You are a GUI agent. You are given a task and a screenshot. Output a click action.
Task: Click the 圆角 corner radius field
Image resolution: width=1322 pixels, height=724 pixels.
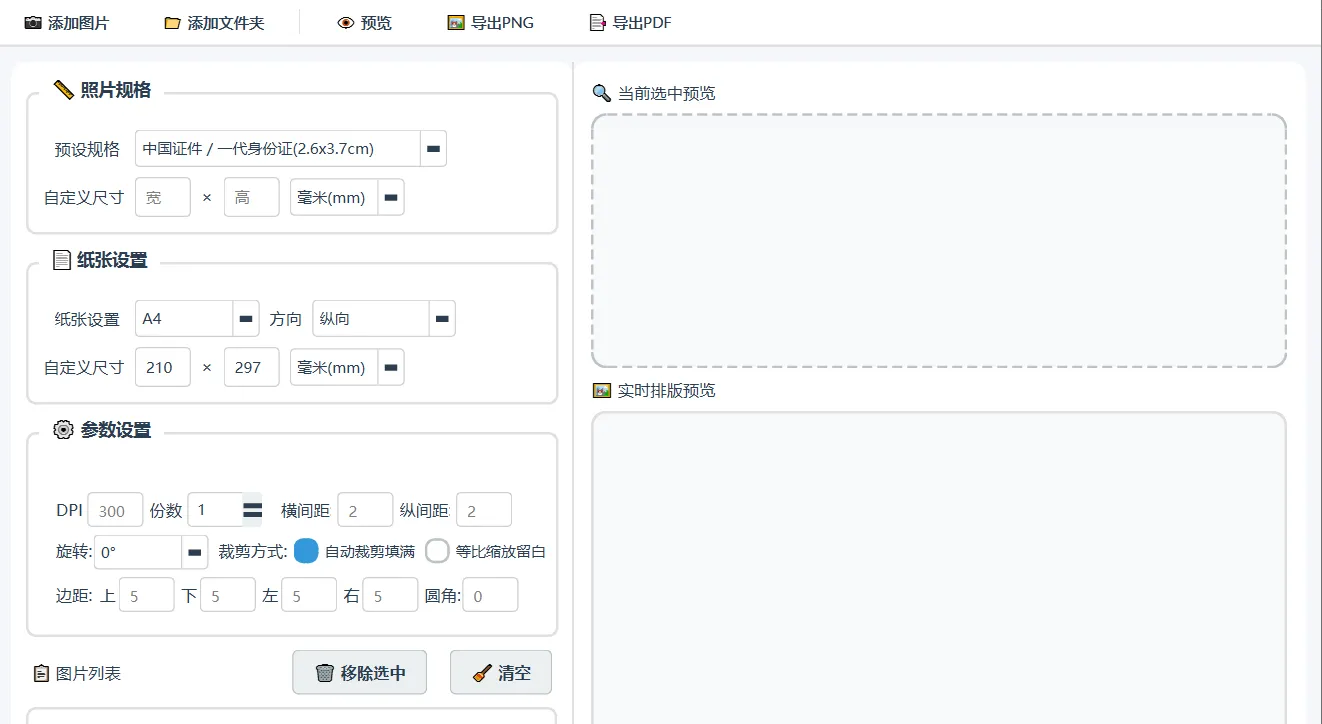click(x=489, y=596)
